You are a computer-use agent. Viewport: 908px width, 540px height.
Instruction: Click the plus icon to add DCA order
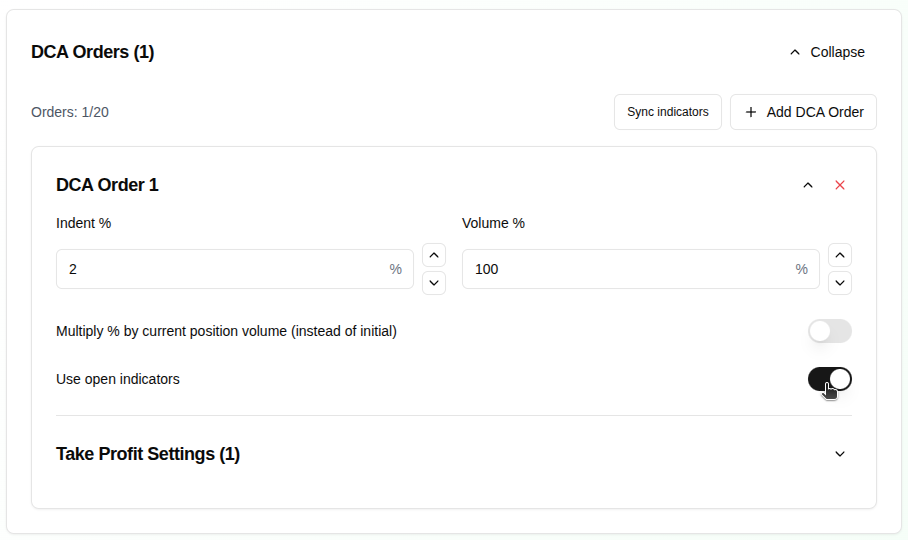tap(751, 112)
